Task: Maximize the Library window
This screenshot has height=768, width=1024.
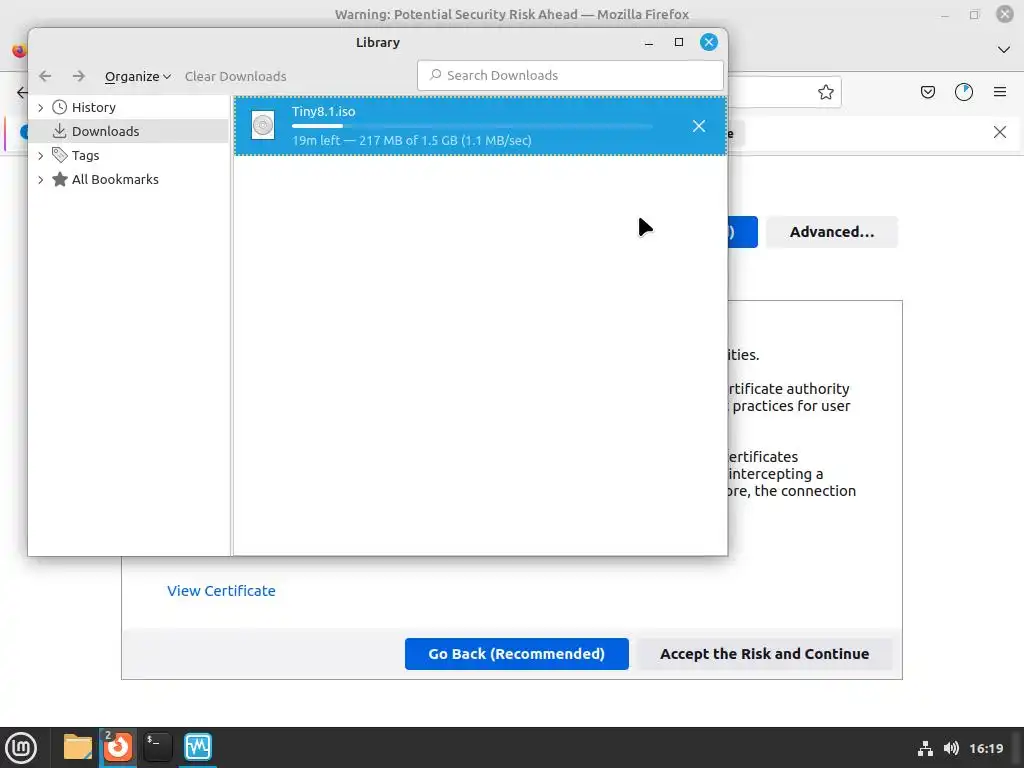Action: click(679, 42)
